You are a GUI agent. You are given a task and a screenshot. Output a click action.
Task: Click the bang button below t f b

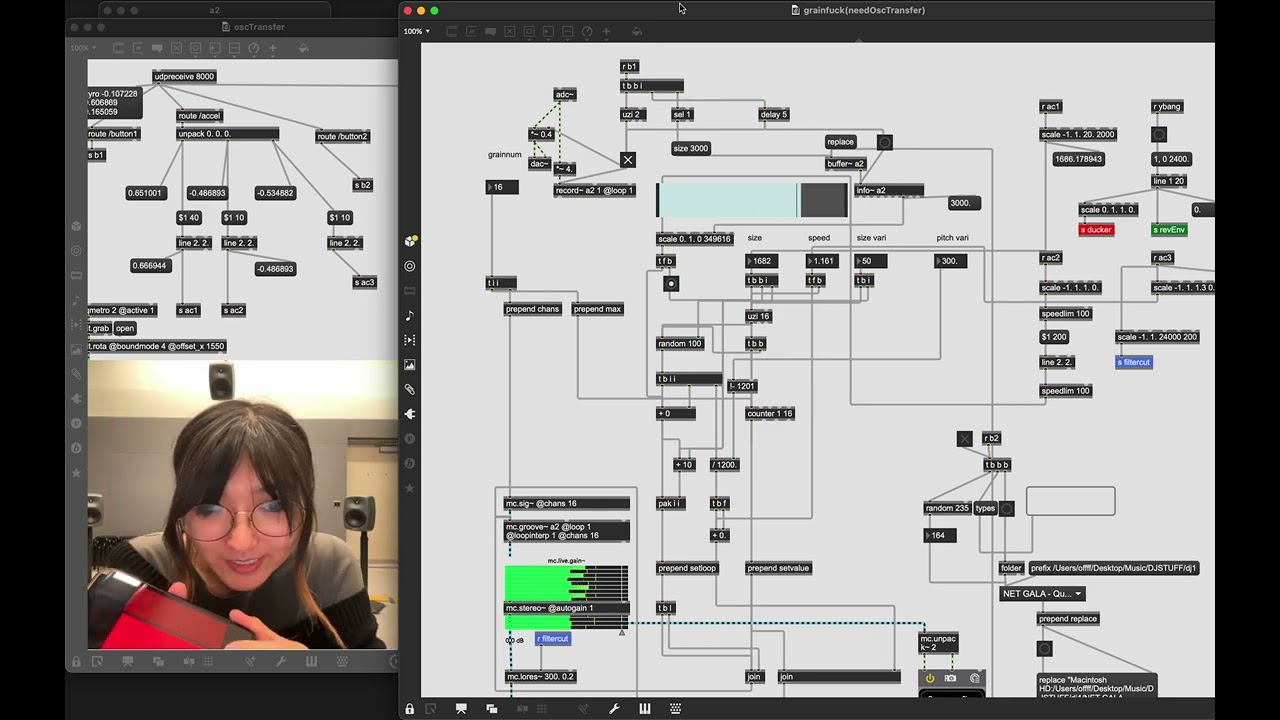[671, 284]
